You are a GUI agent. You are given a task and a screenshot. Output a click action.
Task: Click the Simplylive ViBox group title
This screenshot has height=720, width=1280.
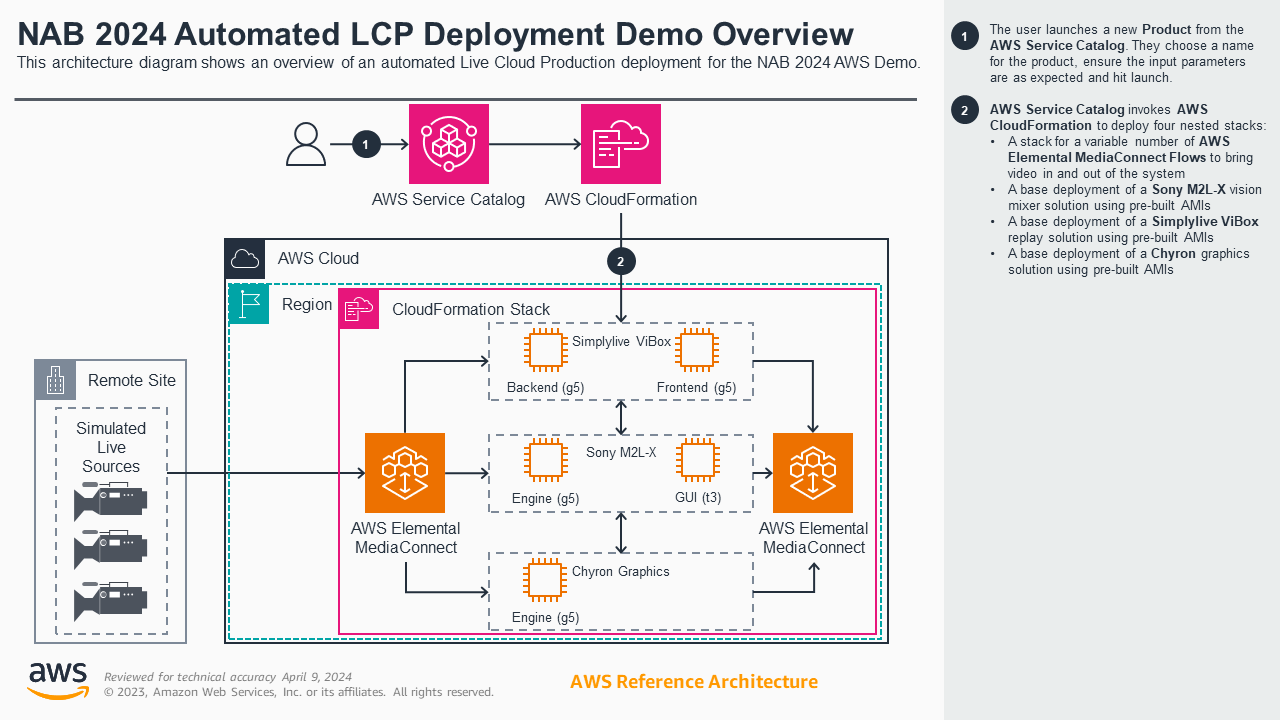(x=621, y=341)
